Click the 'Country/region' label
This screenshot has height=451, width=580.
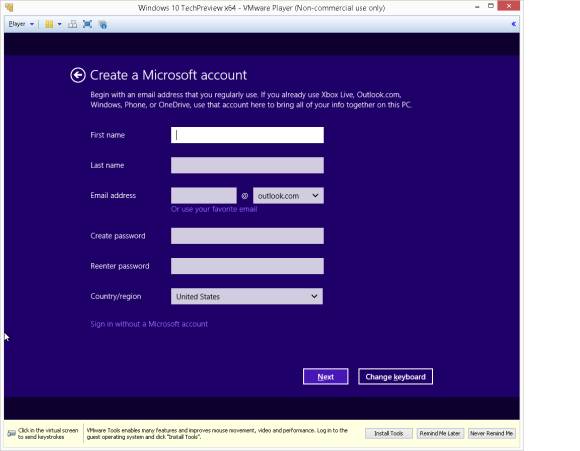[x=116, y=296]
